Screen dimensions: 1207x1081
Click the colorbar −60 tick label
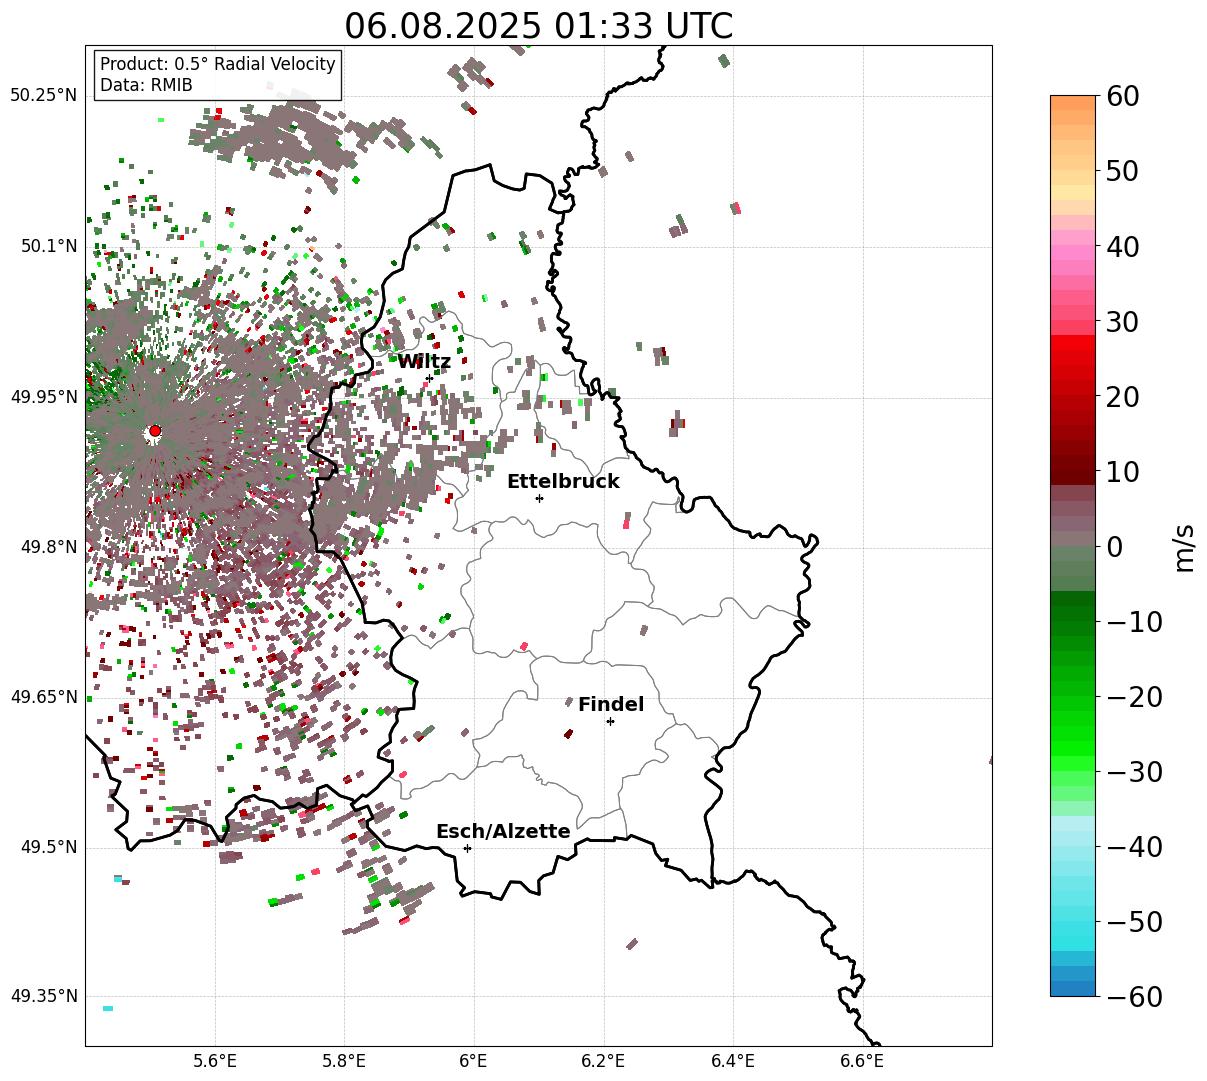tap(1134, 996)
